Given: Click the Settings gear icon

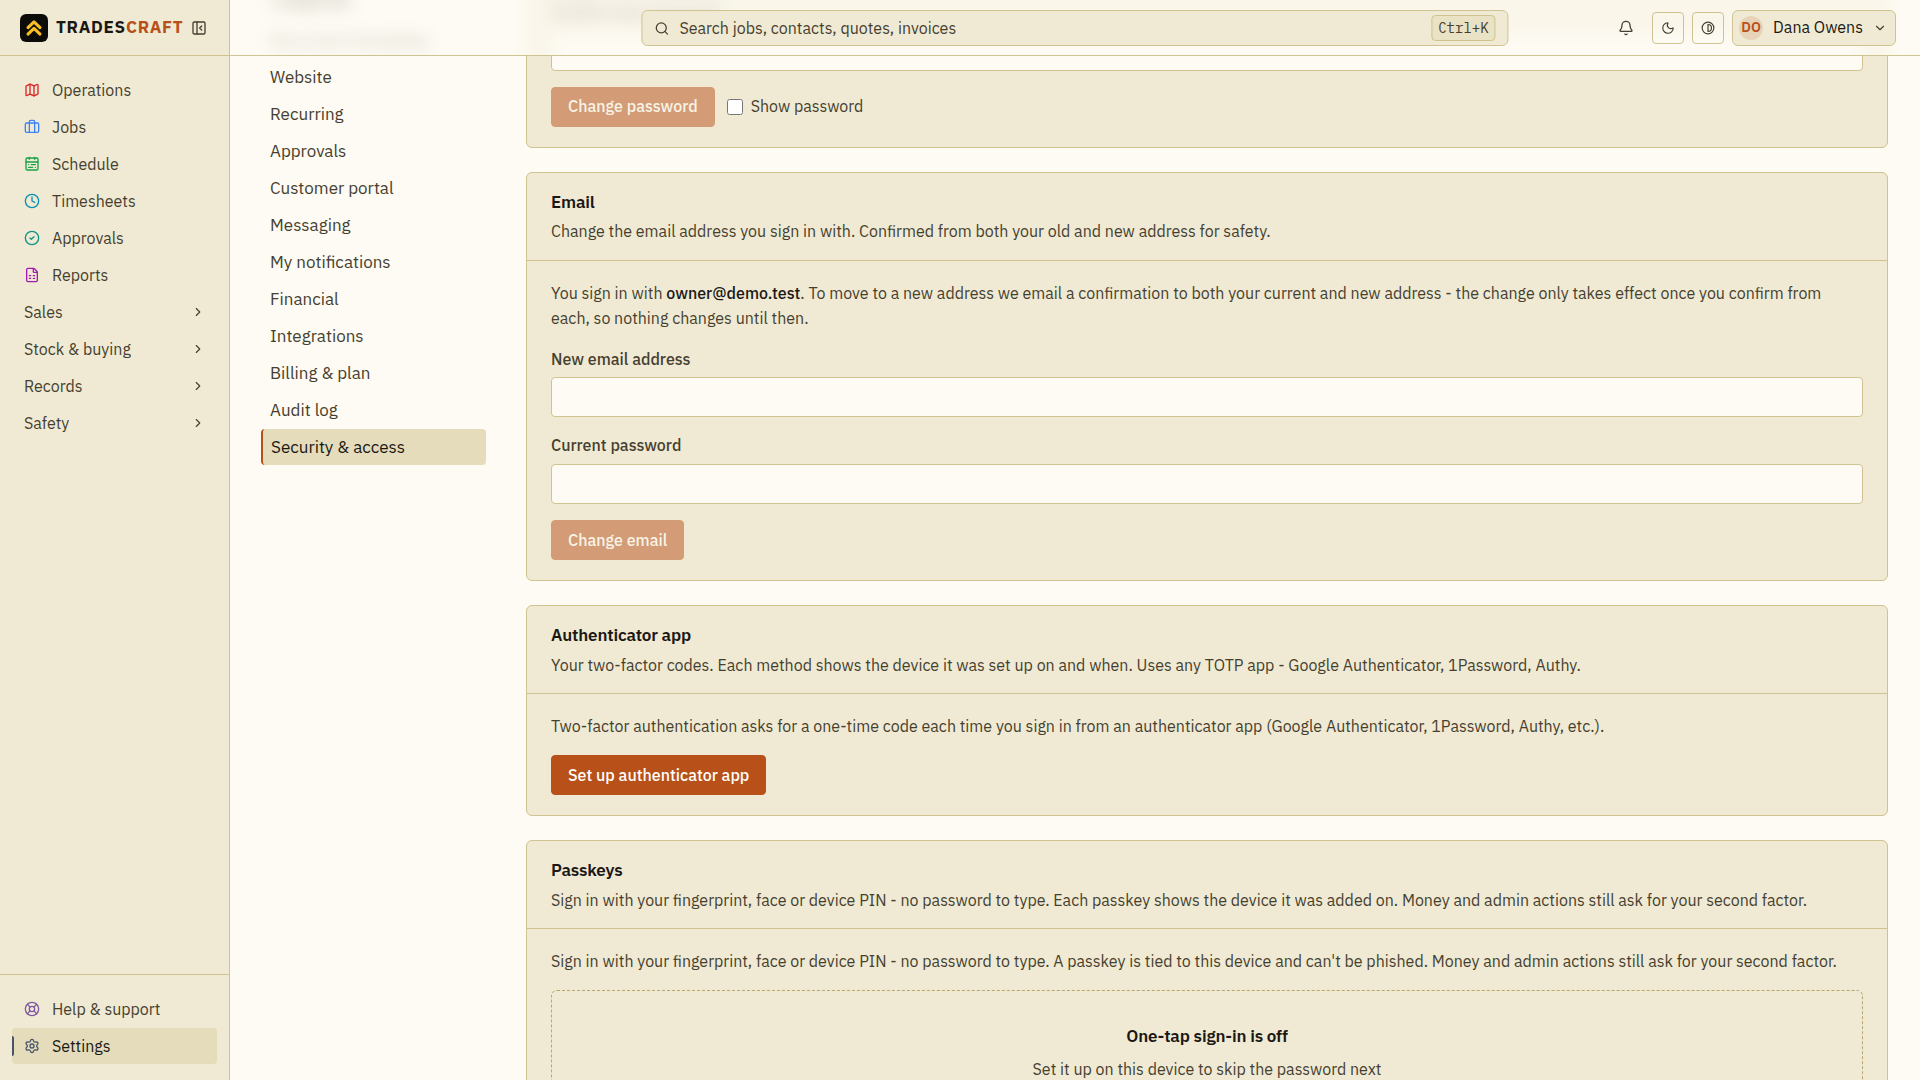Looking at the screenshot, I should (x=32, y=1046).
